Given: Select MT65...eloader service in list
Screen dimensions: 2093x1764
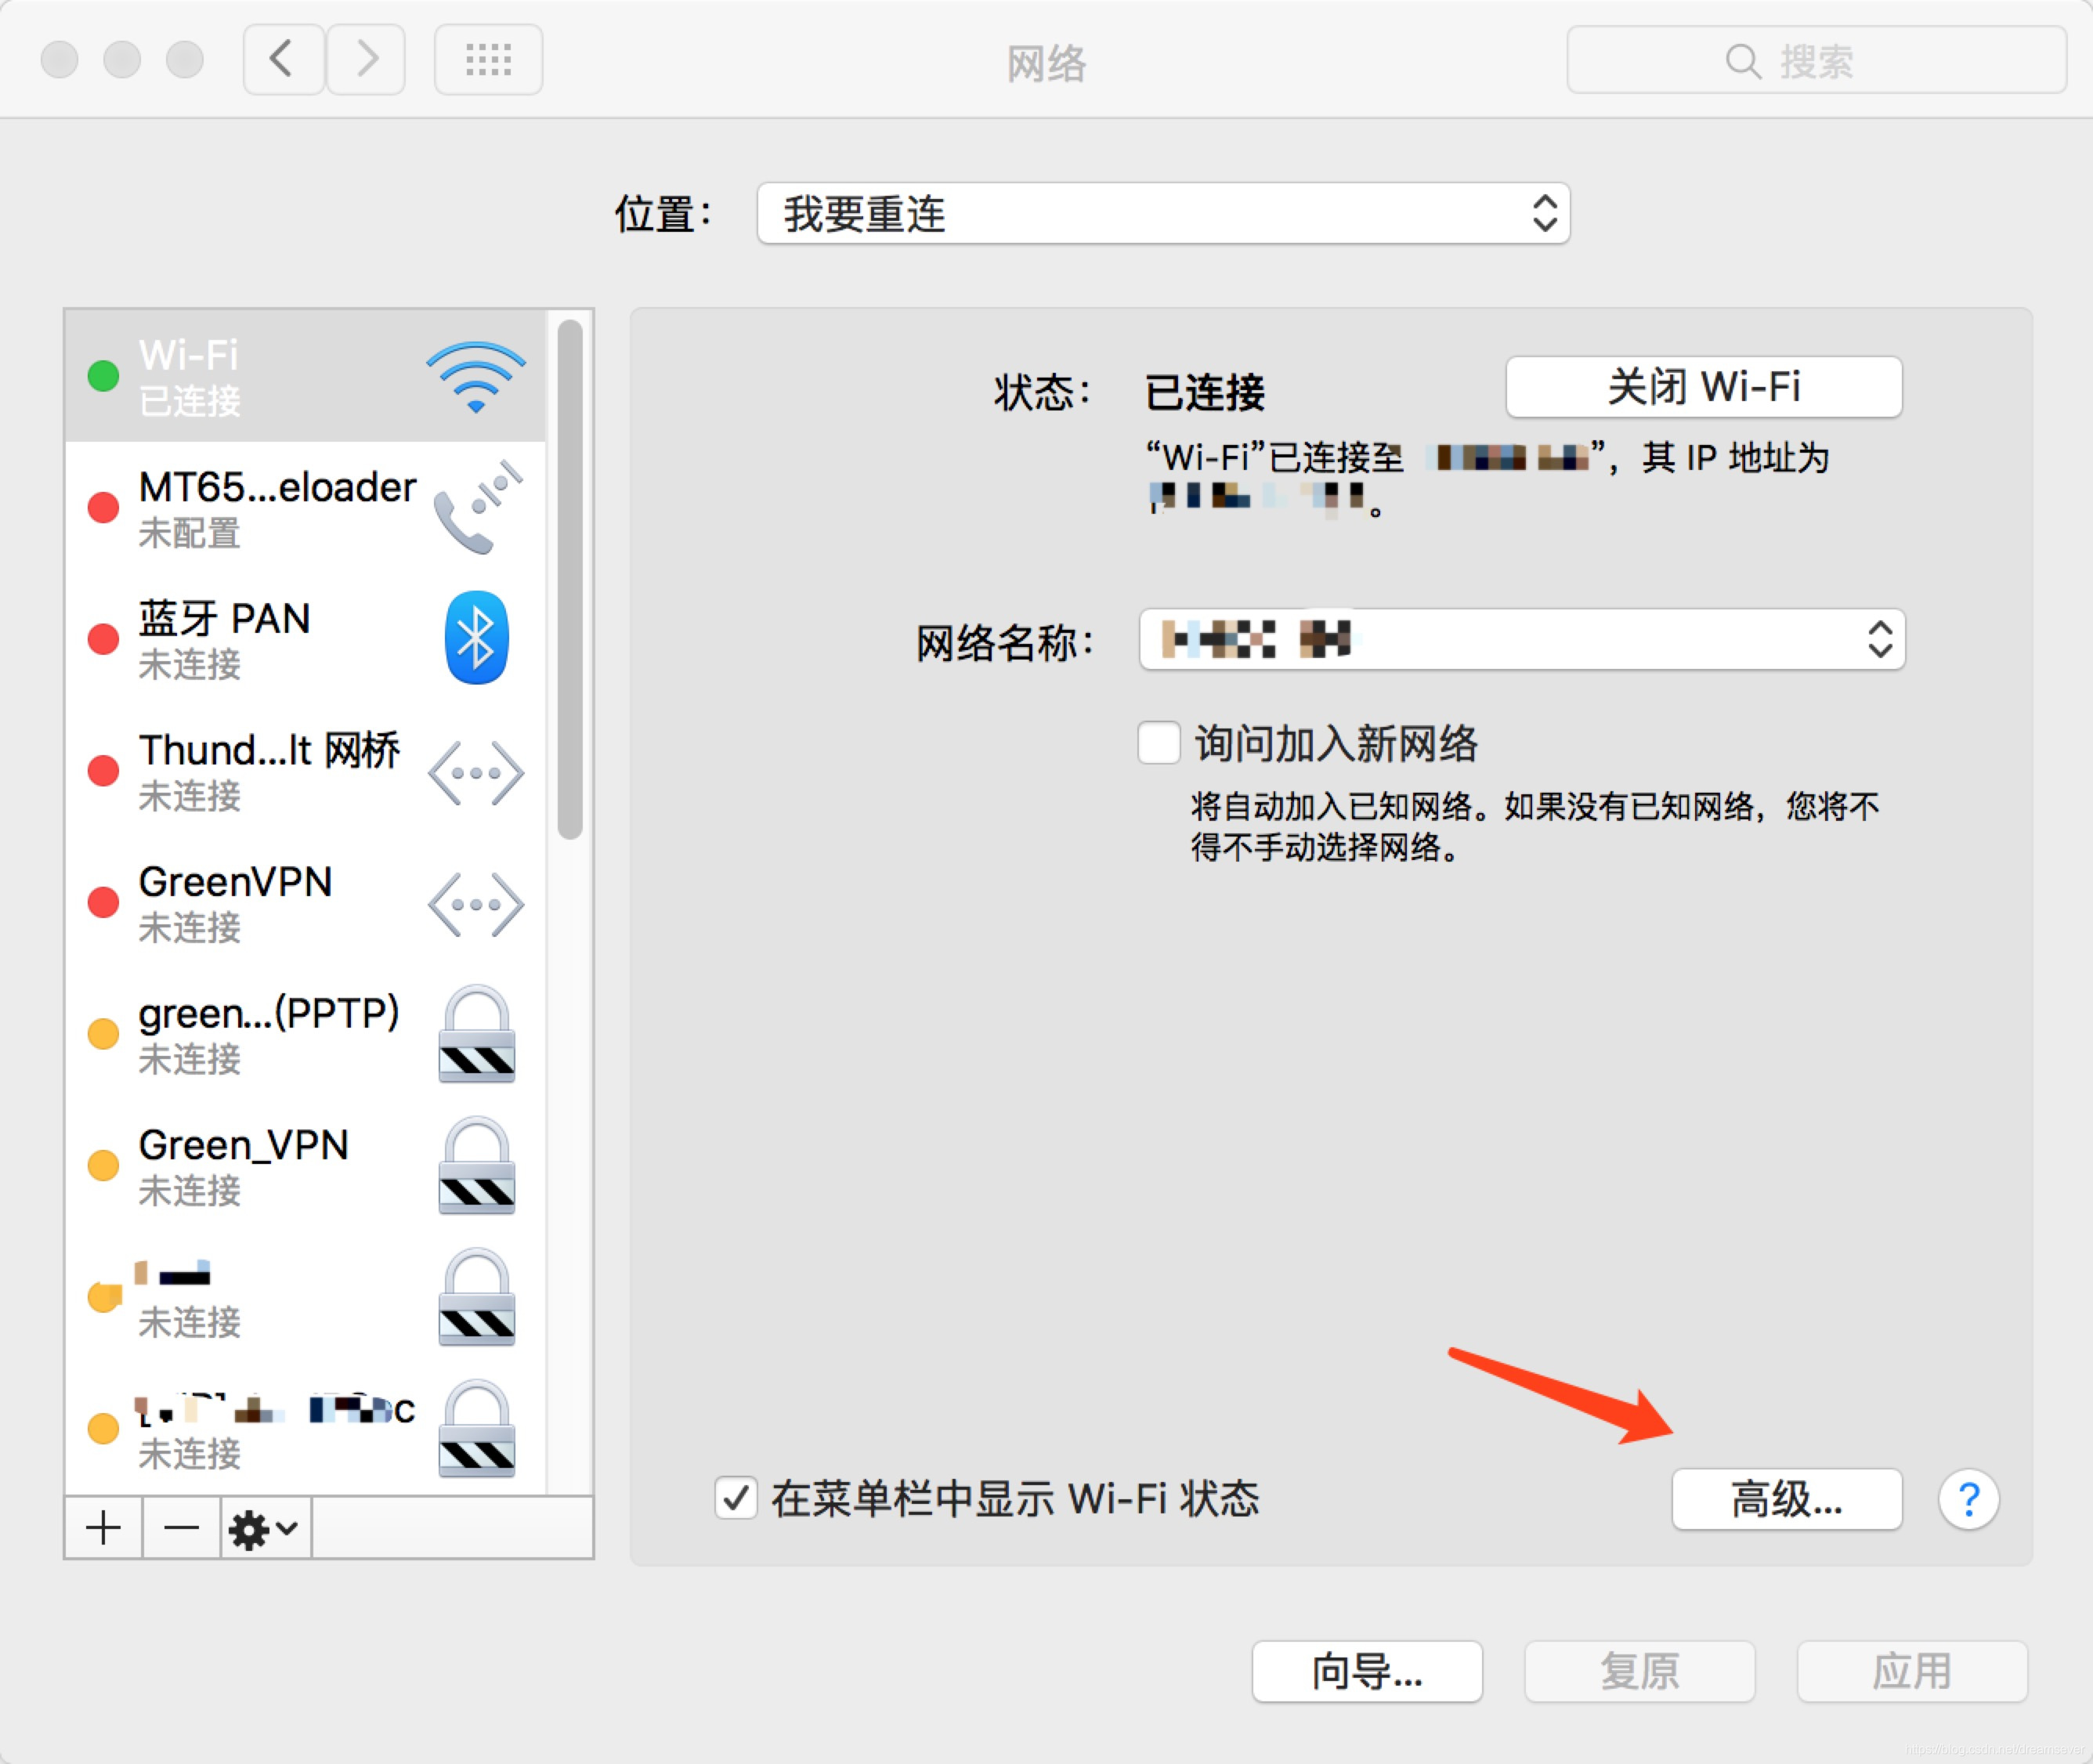Looking at the screenshot, I should click(x=306, y=508).
